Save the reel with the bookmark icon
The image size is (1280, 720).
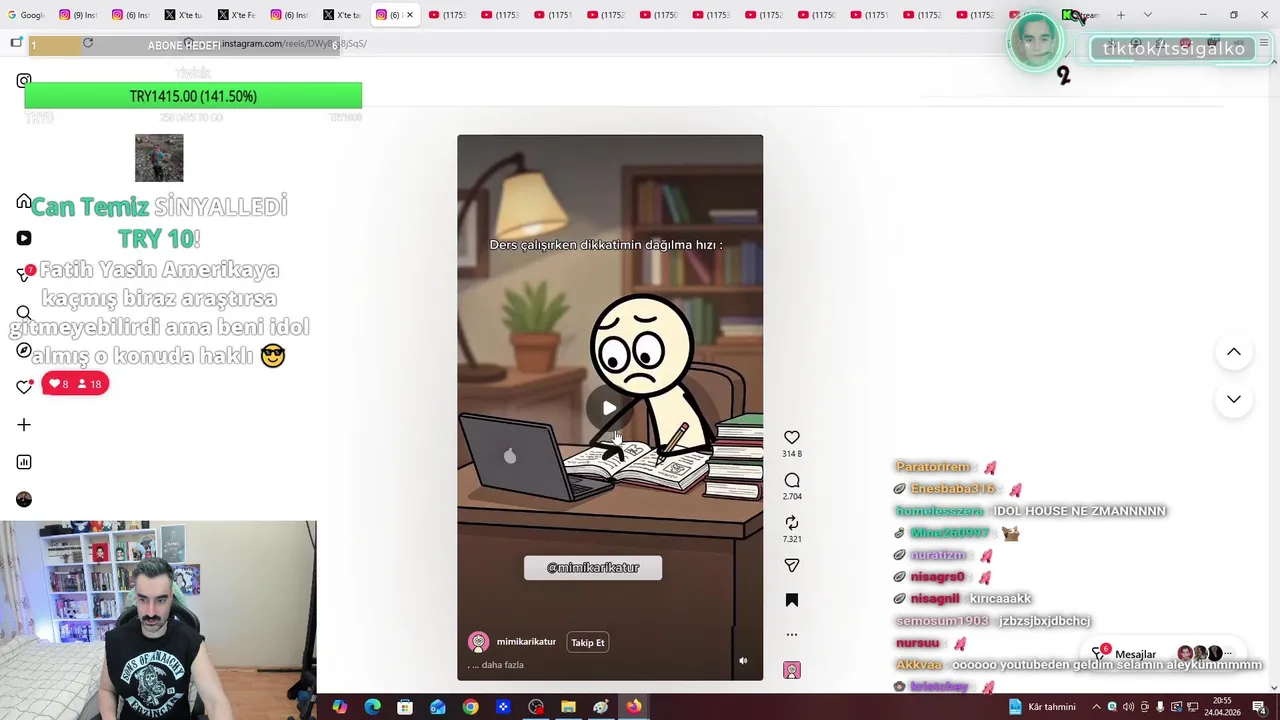click(x=792, y=600)
